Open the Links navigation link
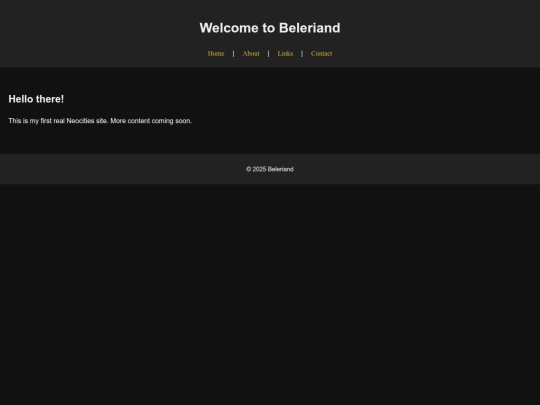Screen dimensions: 540x405 click(285, 53)
